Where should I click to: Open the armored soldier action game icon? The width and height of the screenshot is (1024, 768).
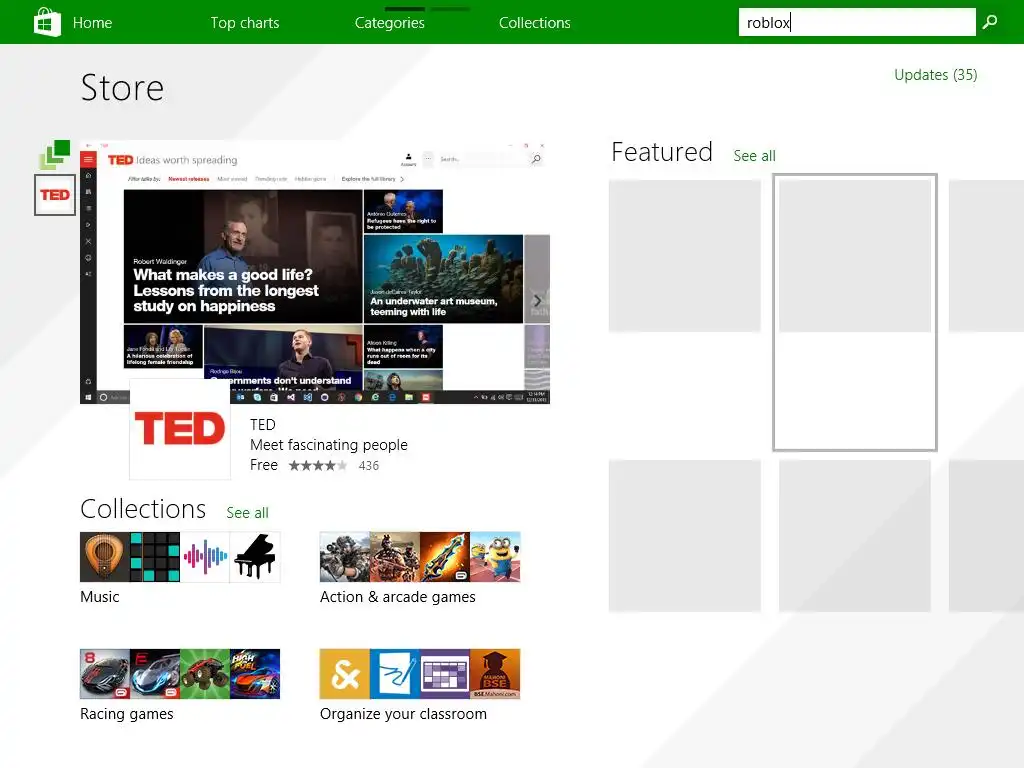(395, 557)
